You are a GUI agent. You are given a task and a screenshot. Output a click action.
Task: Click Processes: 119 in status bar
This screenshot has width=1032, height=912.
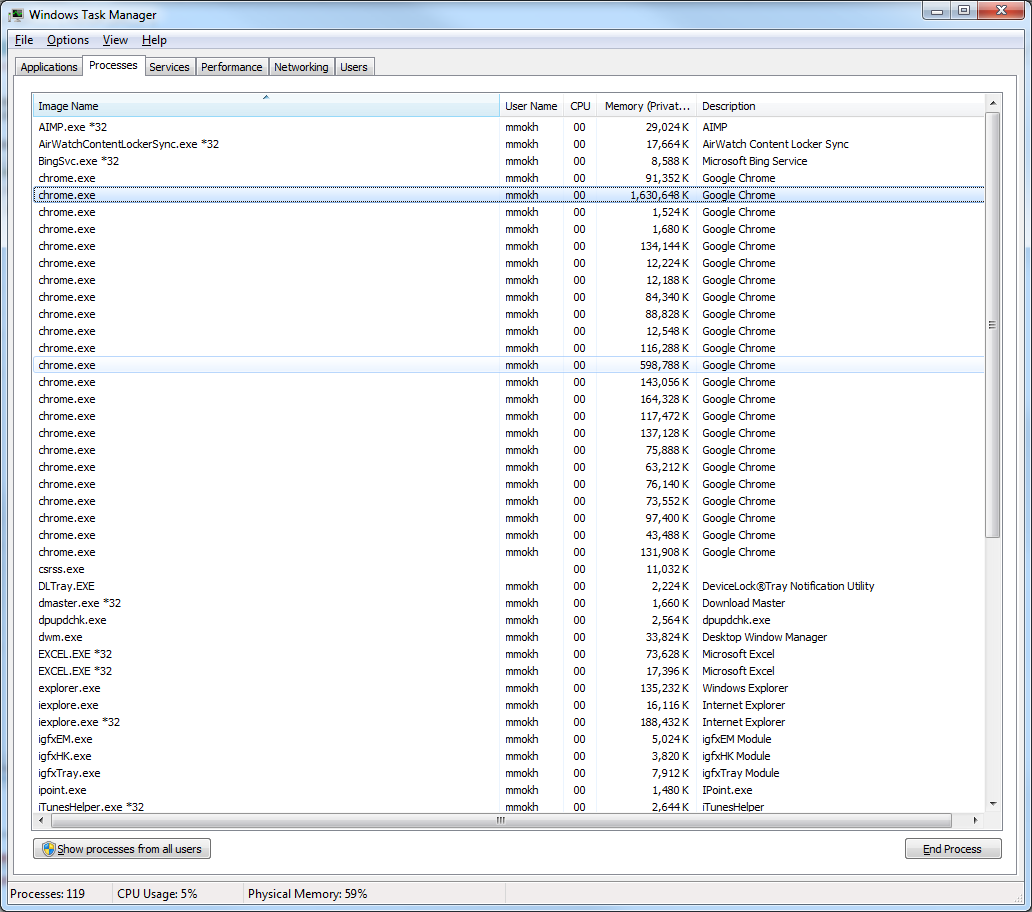coord(47,894)
